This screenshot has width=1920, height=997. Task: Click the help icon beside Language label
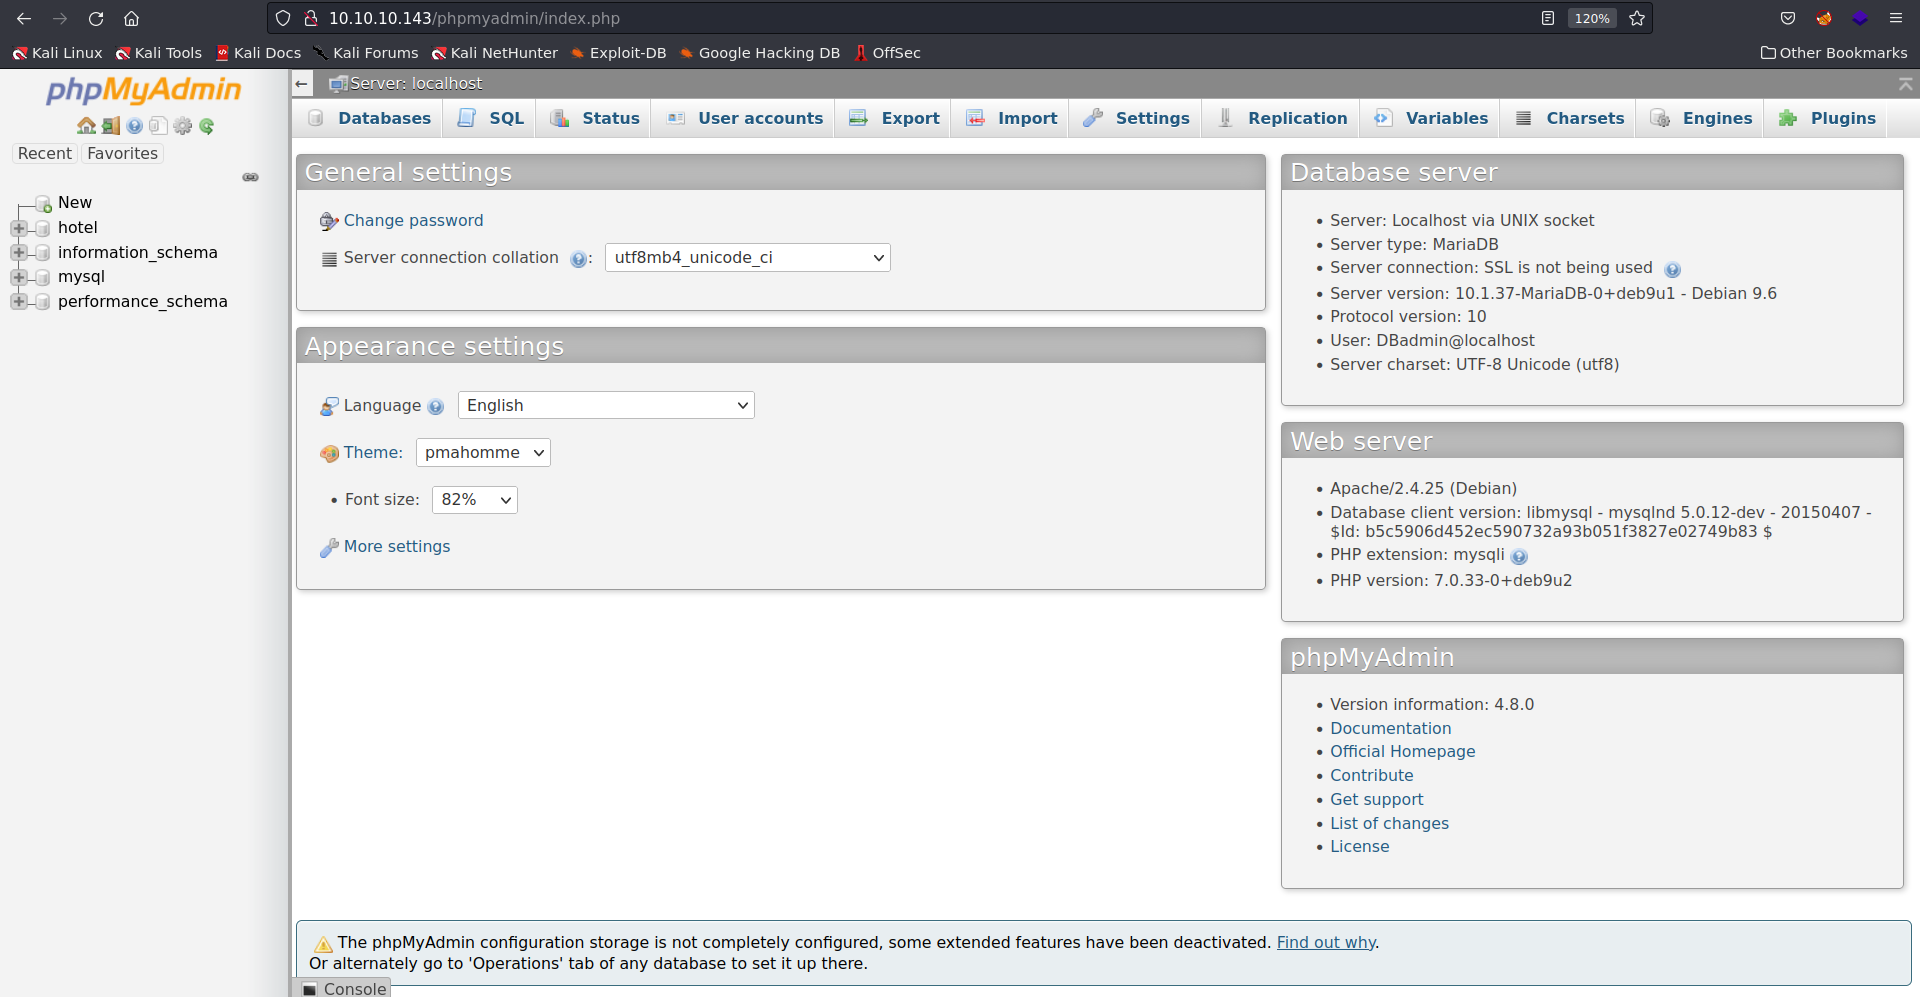coord(436,407)
